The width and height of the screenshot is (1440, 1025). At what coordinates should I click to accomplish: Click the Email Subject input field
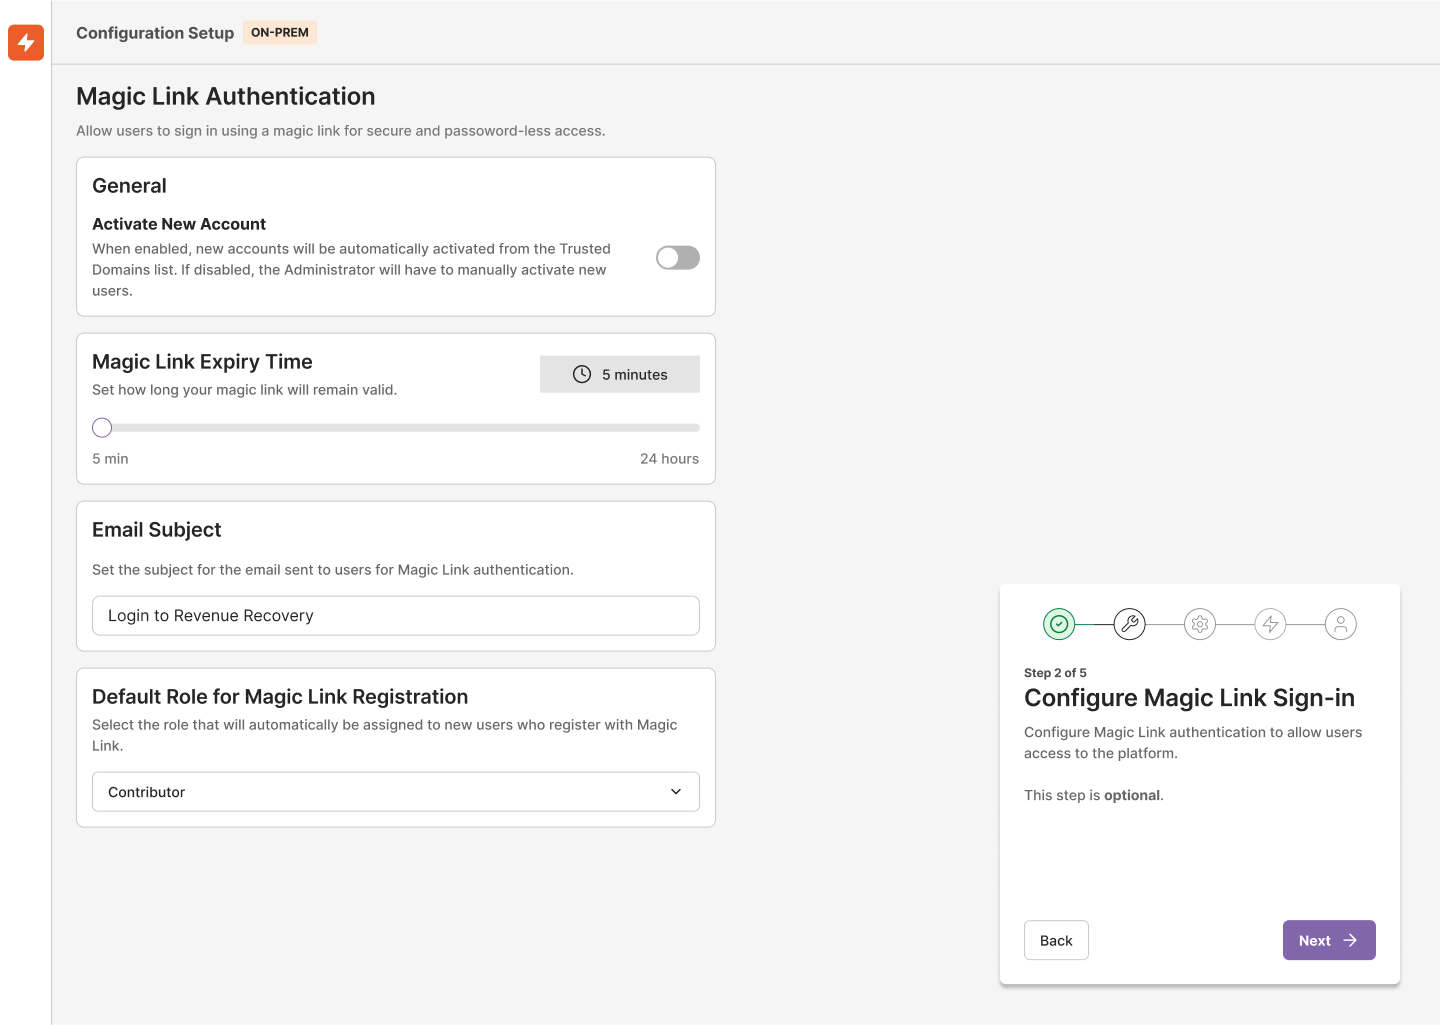pyautogui.click(x=395, y=615)
